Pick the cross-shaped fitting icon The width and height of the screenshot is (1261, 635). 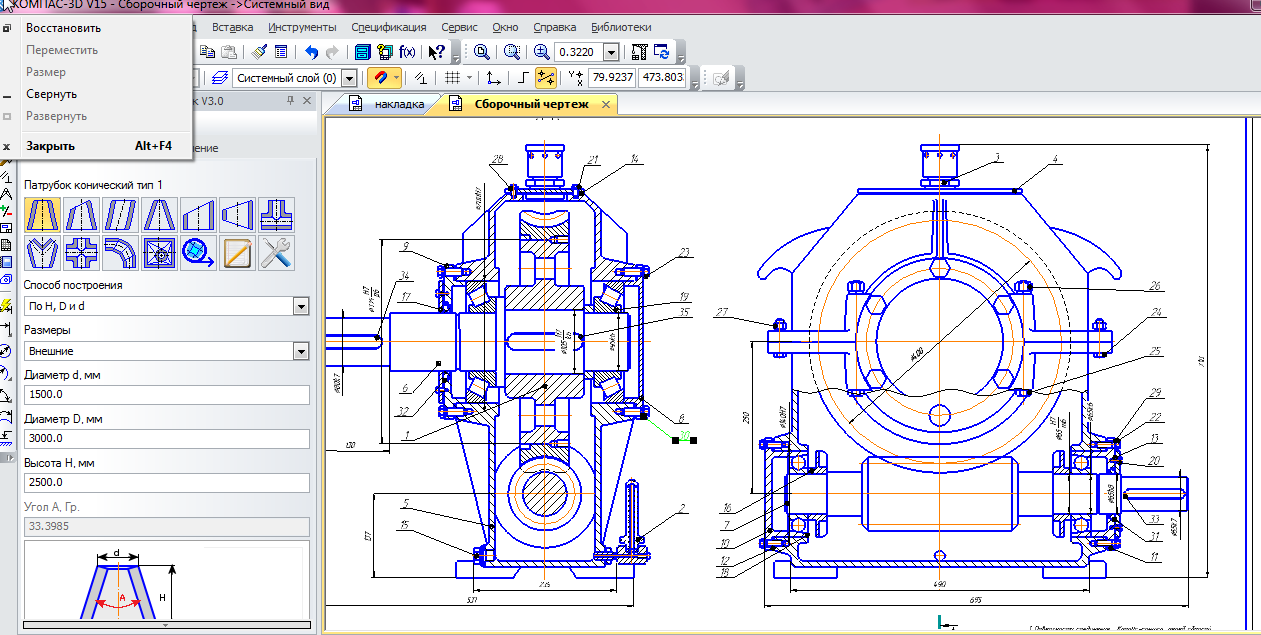pyautogui.click(x=81, y=254)
